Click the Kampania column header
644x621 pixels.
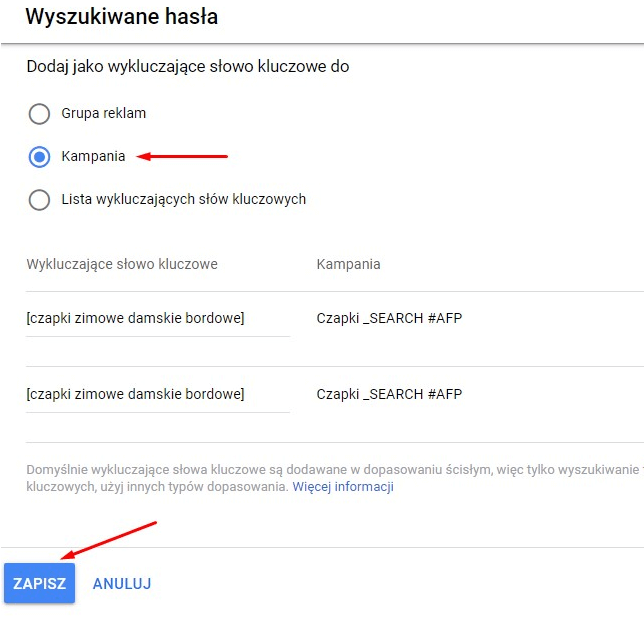pos(348,264)
